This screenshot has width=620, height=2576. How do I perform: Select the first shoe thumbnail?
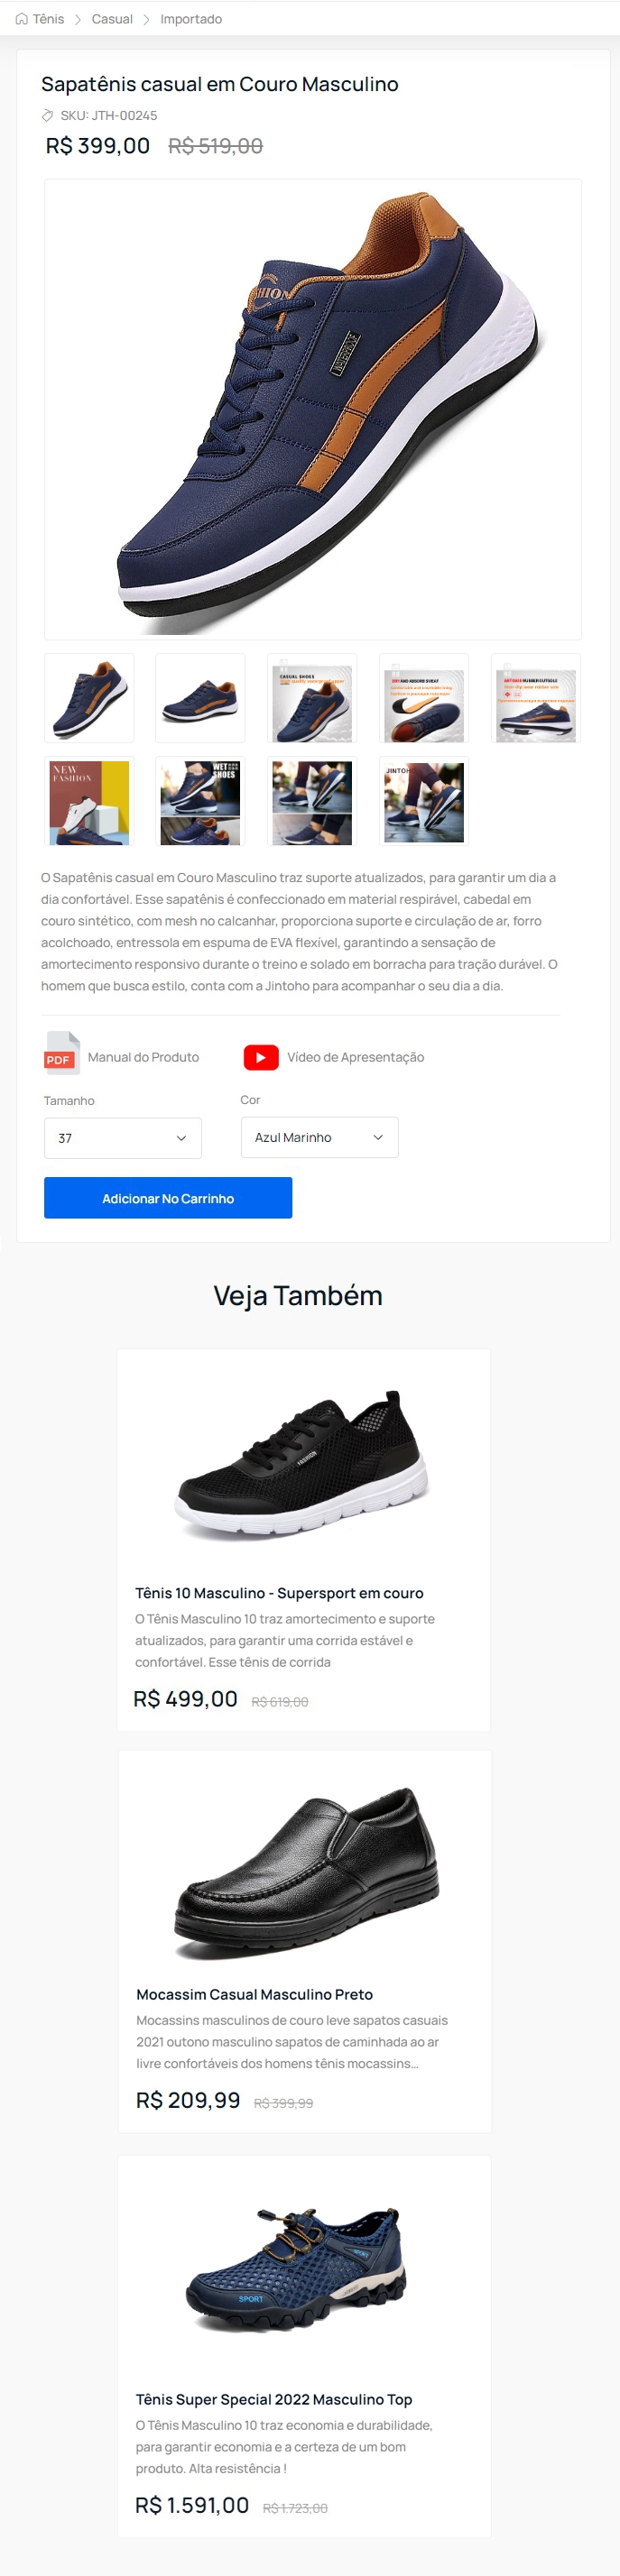[89, 698]
